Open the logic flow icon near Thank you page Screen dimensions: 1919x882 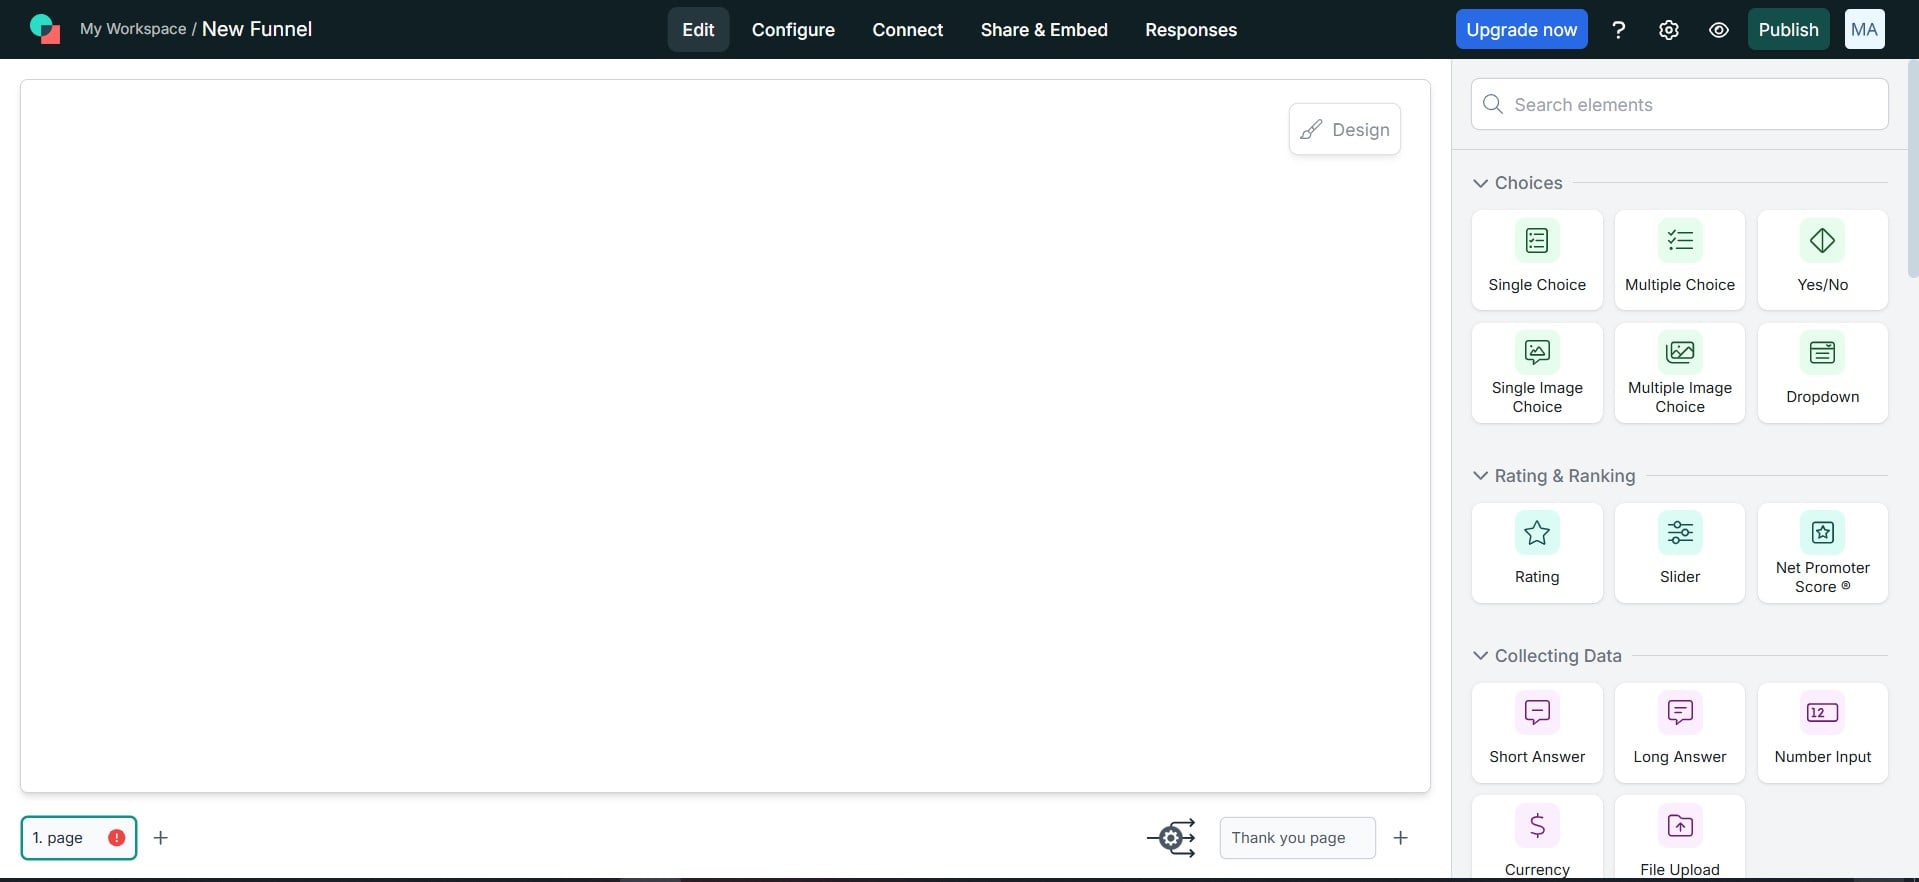[x=1171, y=838]
